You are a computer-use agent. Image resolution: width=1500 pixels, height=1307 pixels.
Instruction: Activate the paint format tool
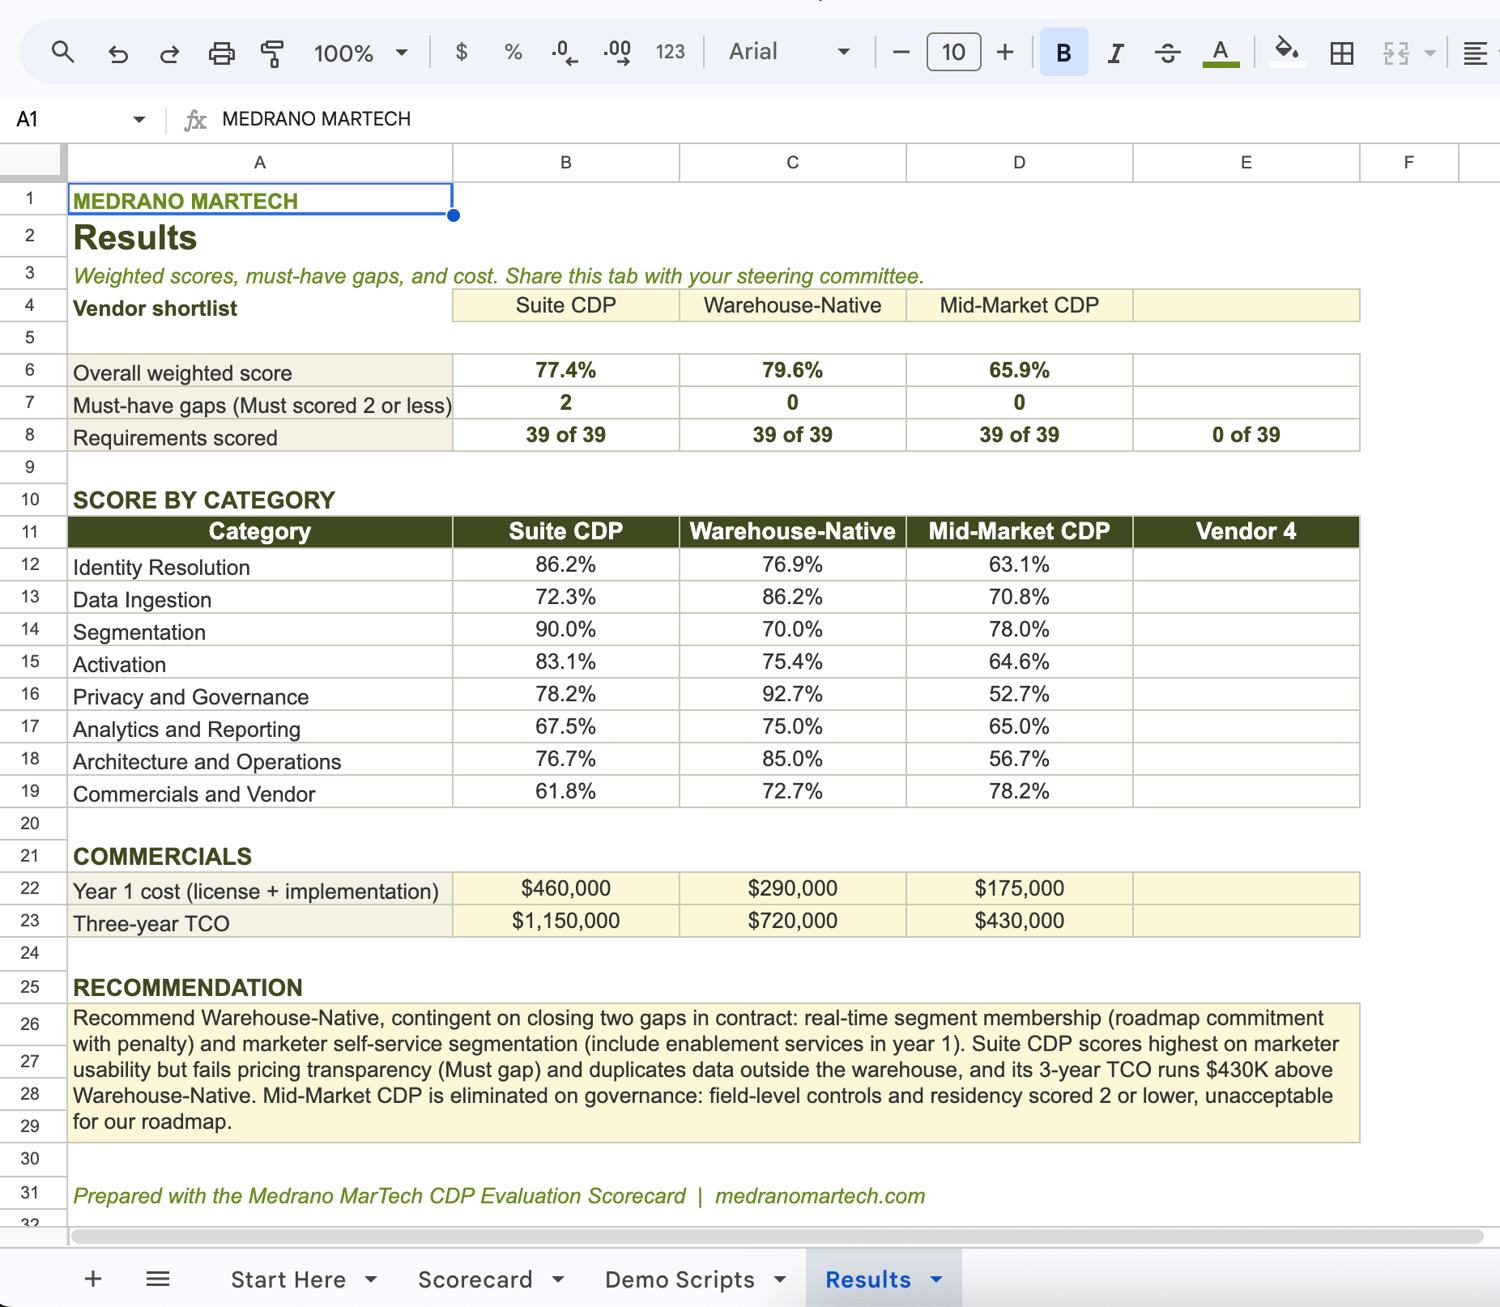pos(272,52)
